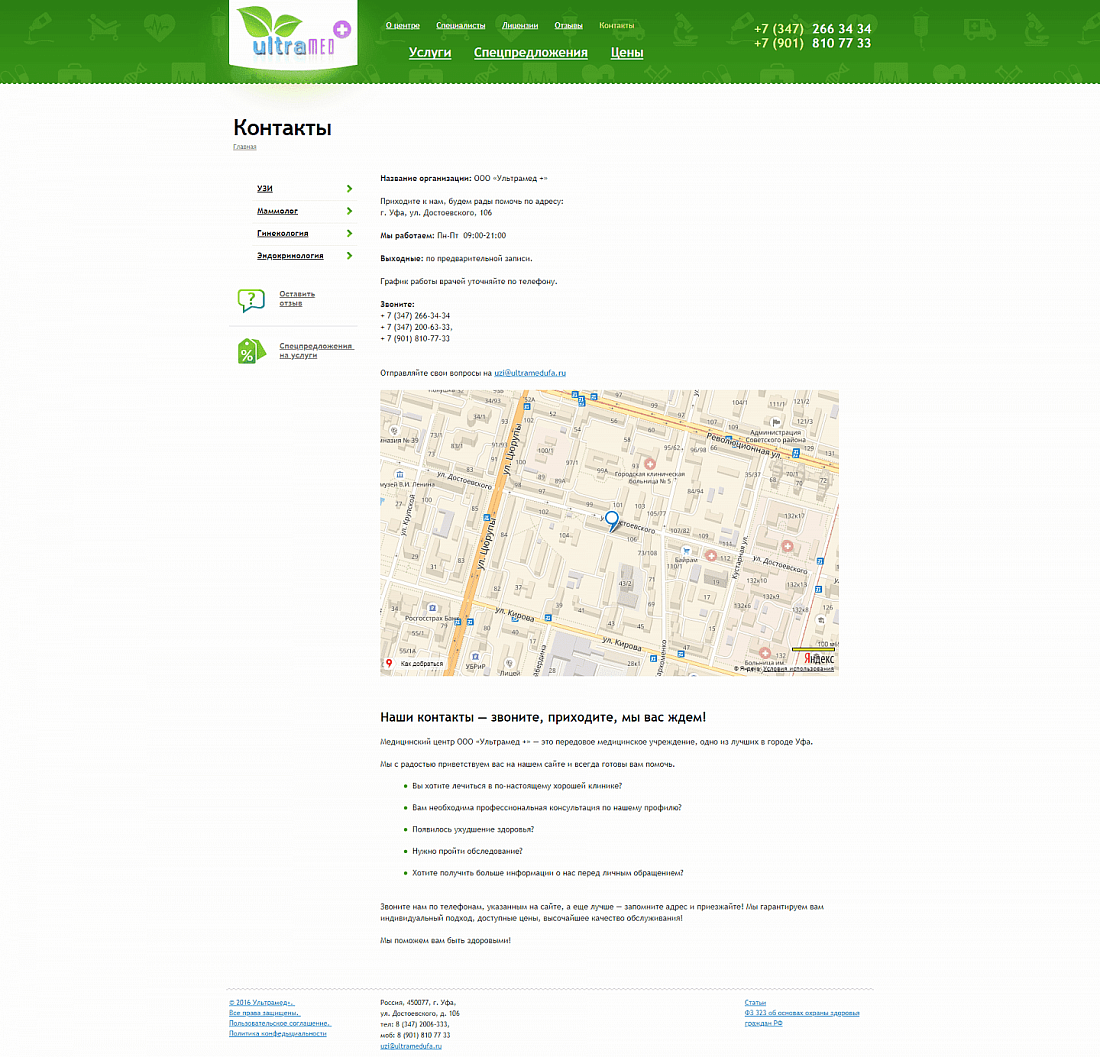Click the Яндекс logo on the map

(x=819, y=659)
